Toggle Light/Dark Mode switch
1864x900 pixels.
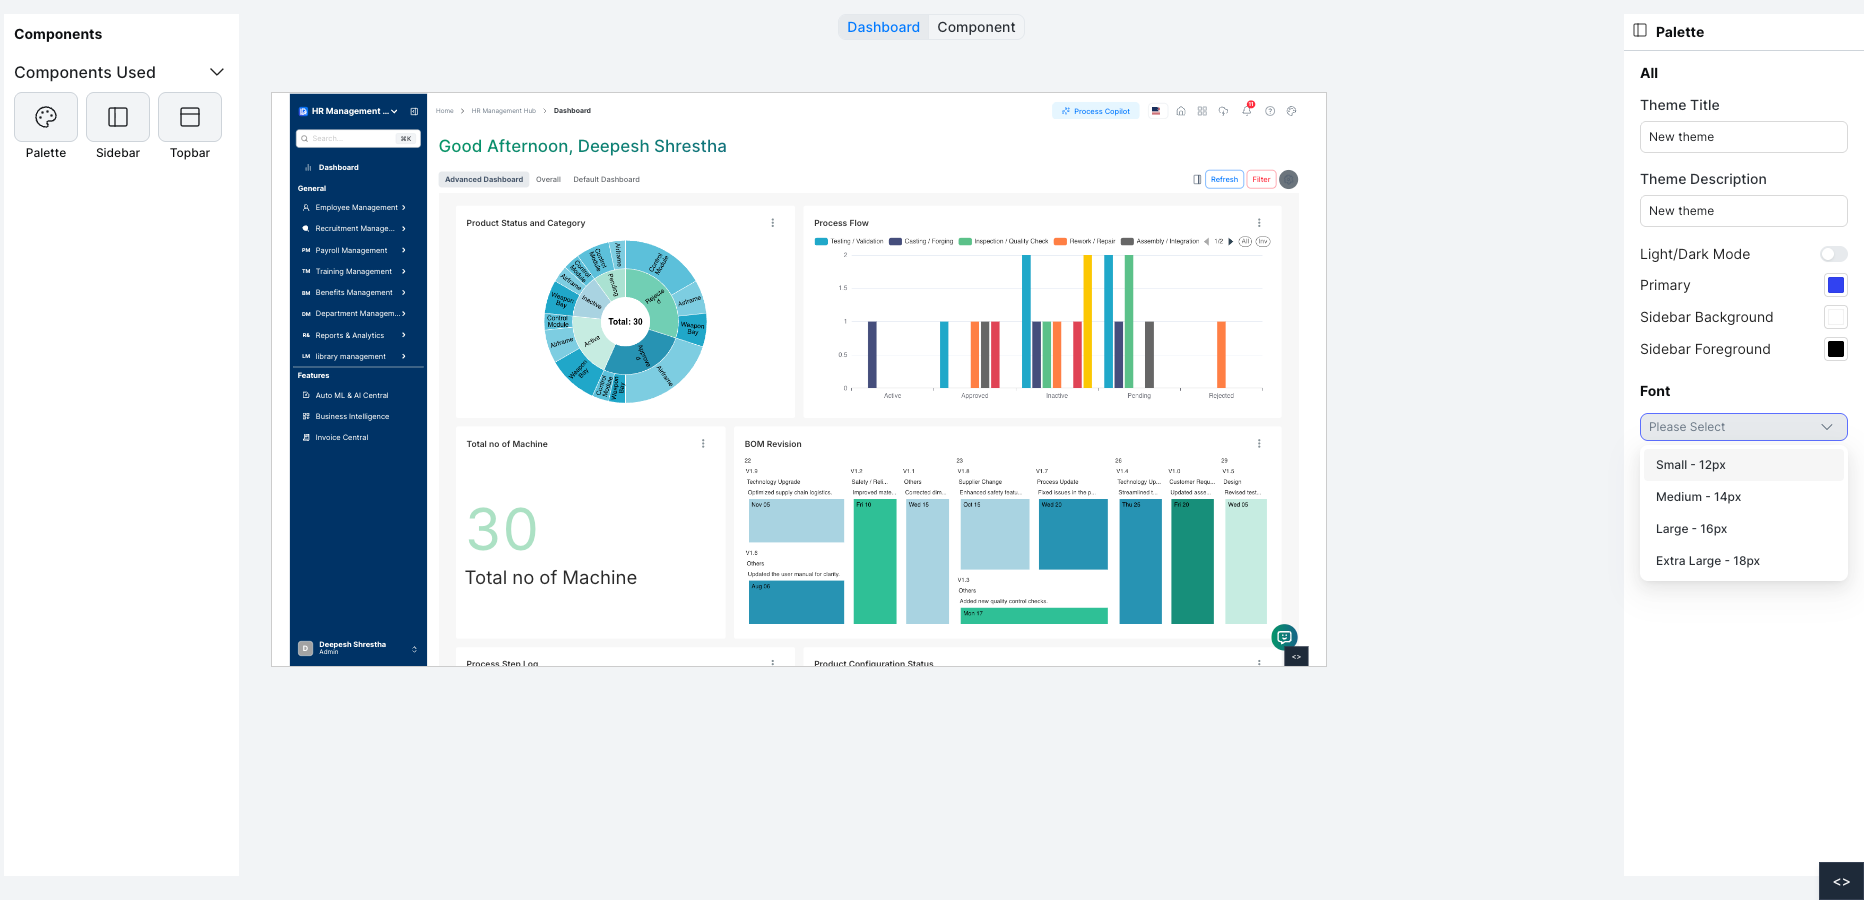(1834, 254)
